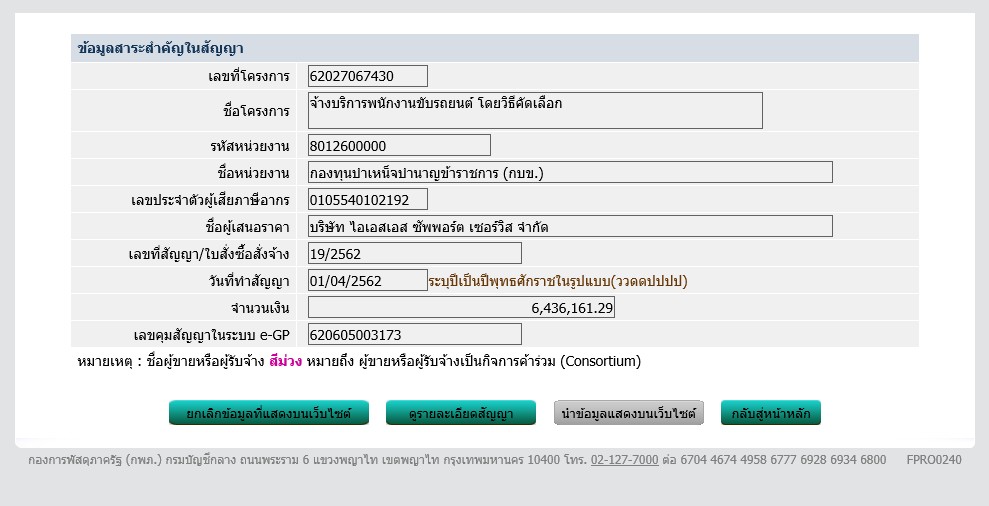Image resolution: width=989 pixels, height=506 pixels.
Task: Focus the เลขประจำตัวผู้เสียภาษีอากร field
Action: point(367,200)
